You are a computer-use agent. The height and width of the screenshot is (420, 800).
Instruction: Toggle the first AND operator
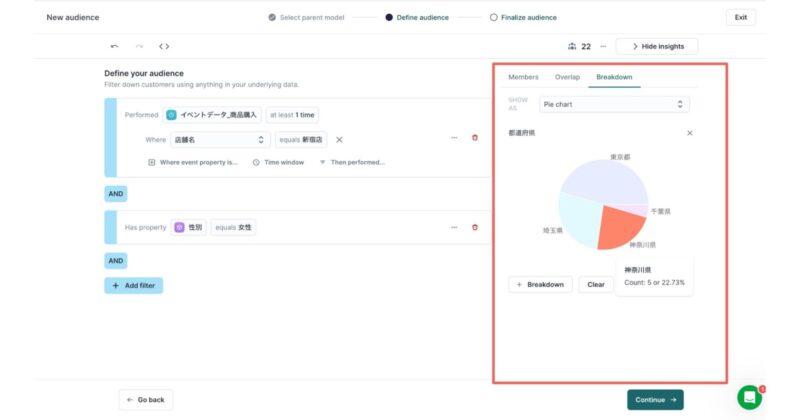point(116,194)
